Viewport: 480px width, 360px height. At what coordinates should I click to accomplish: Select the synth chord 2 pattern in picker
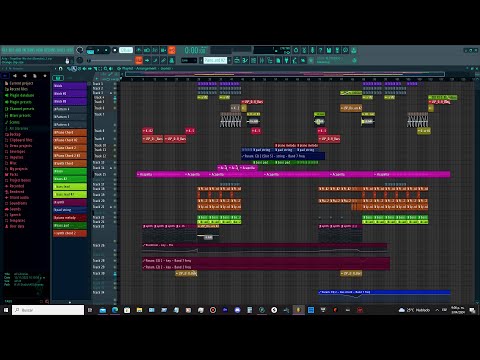click(x=70, y=233)
